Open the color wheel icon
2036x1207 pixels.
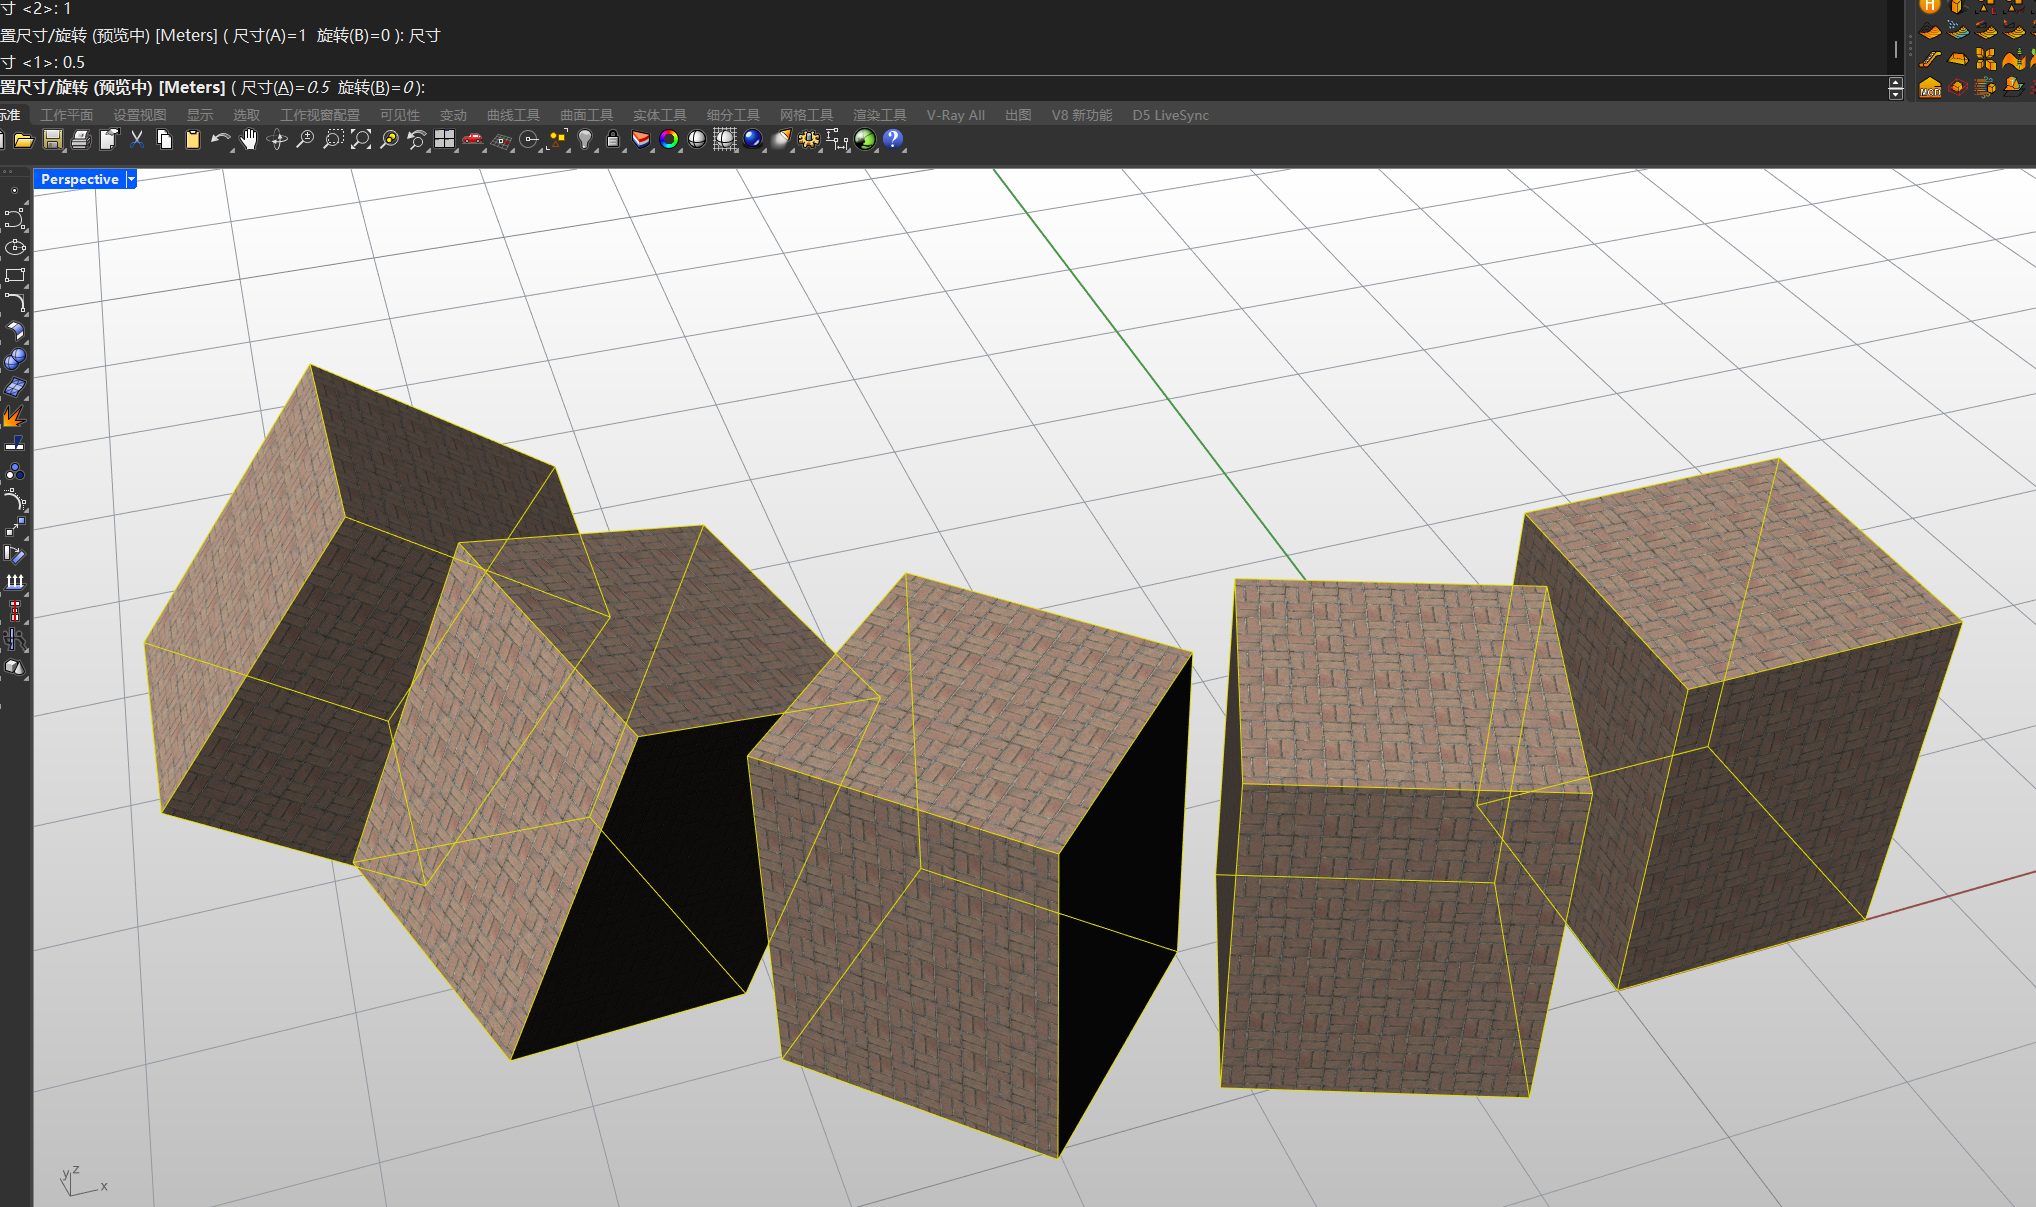[x=669, y=140]
